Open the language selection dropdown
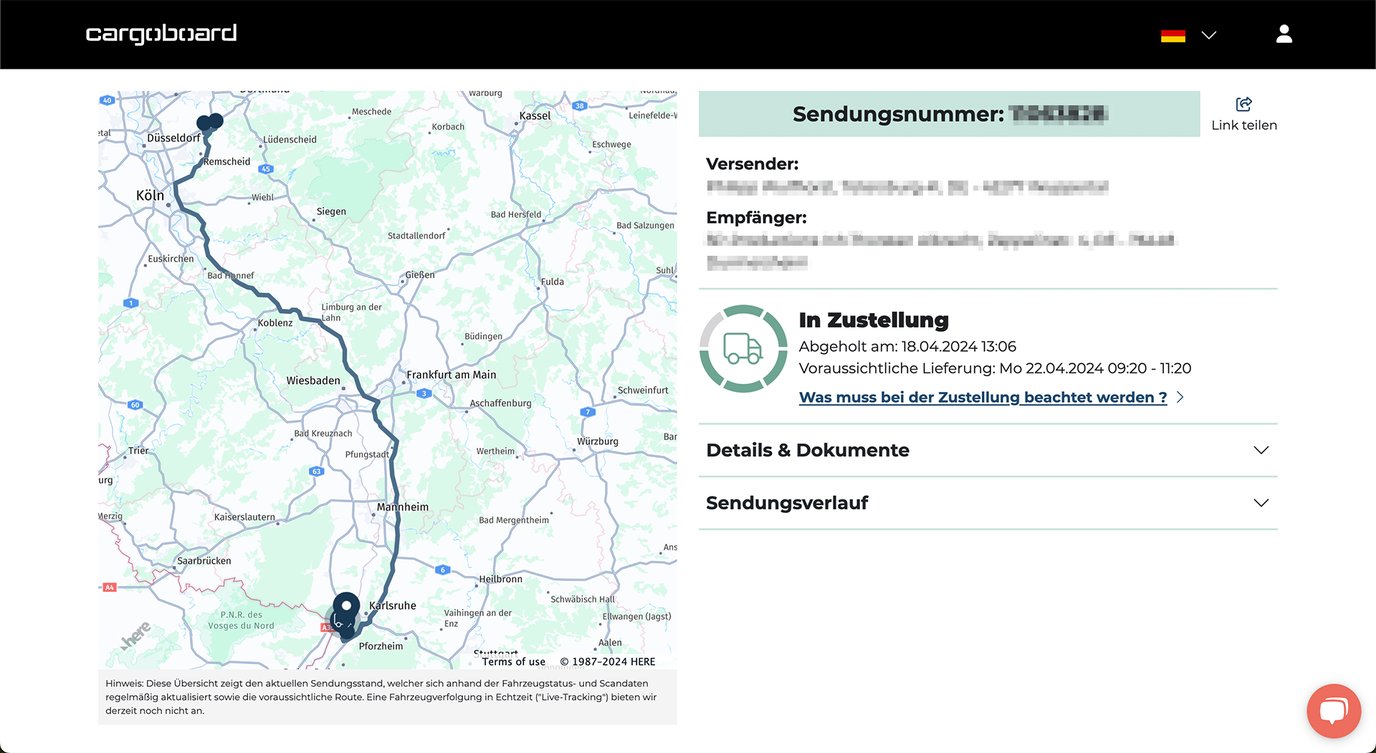This screenshot has width=1376, height=753. (1208, 34)
